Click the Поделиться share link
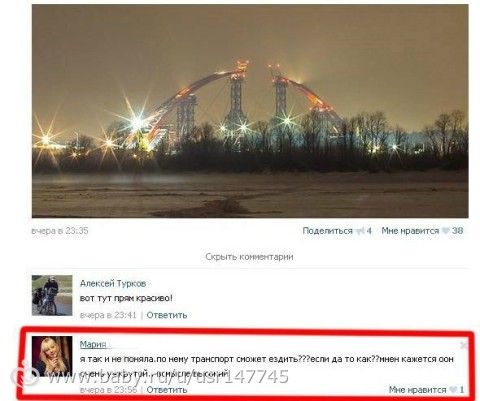 tap(327, 231)
